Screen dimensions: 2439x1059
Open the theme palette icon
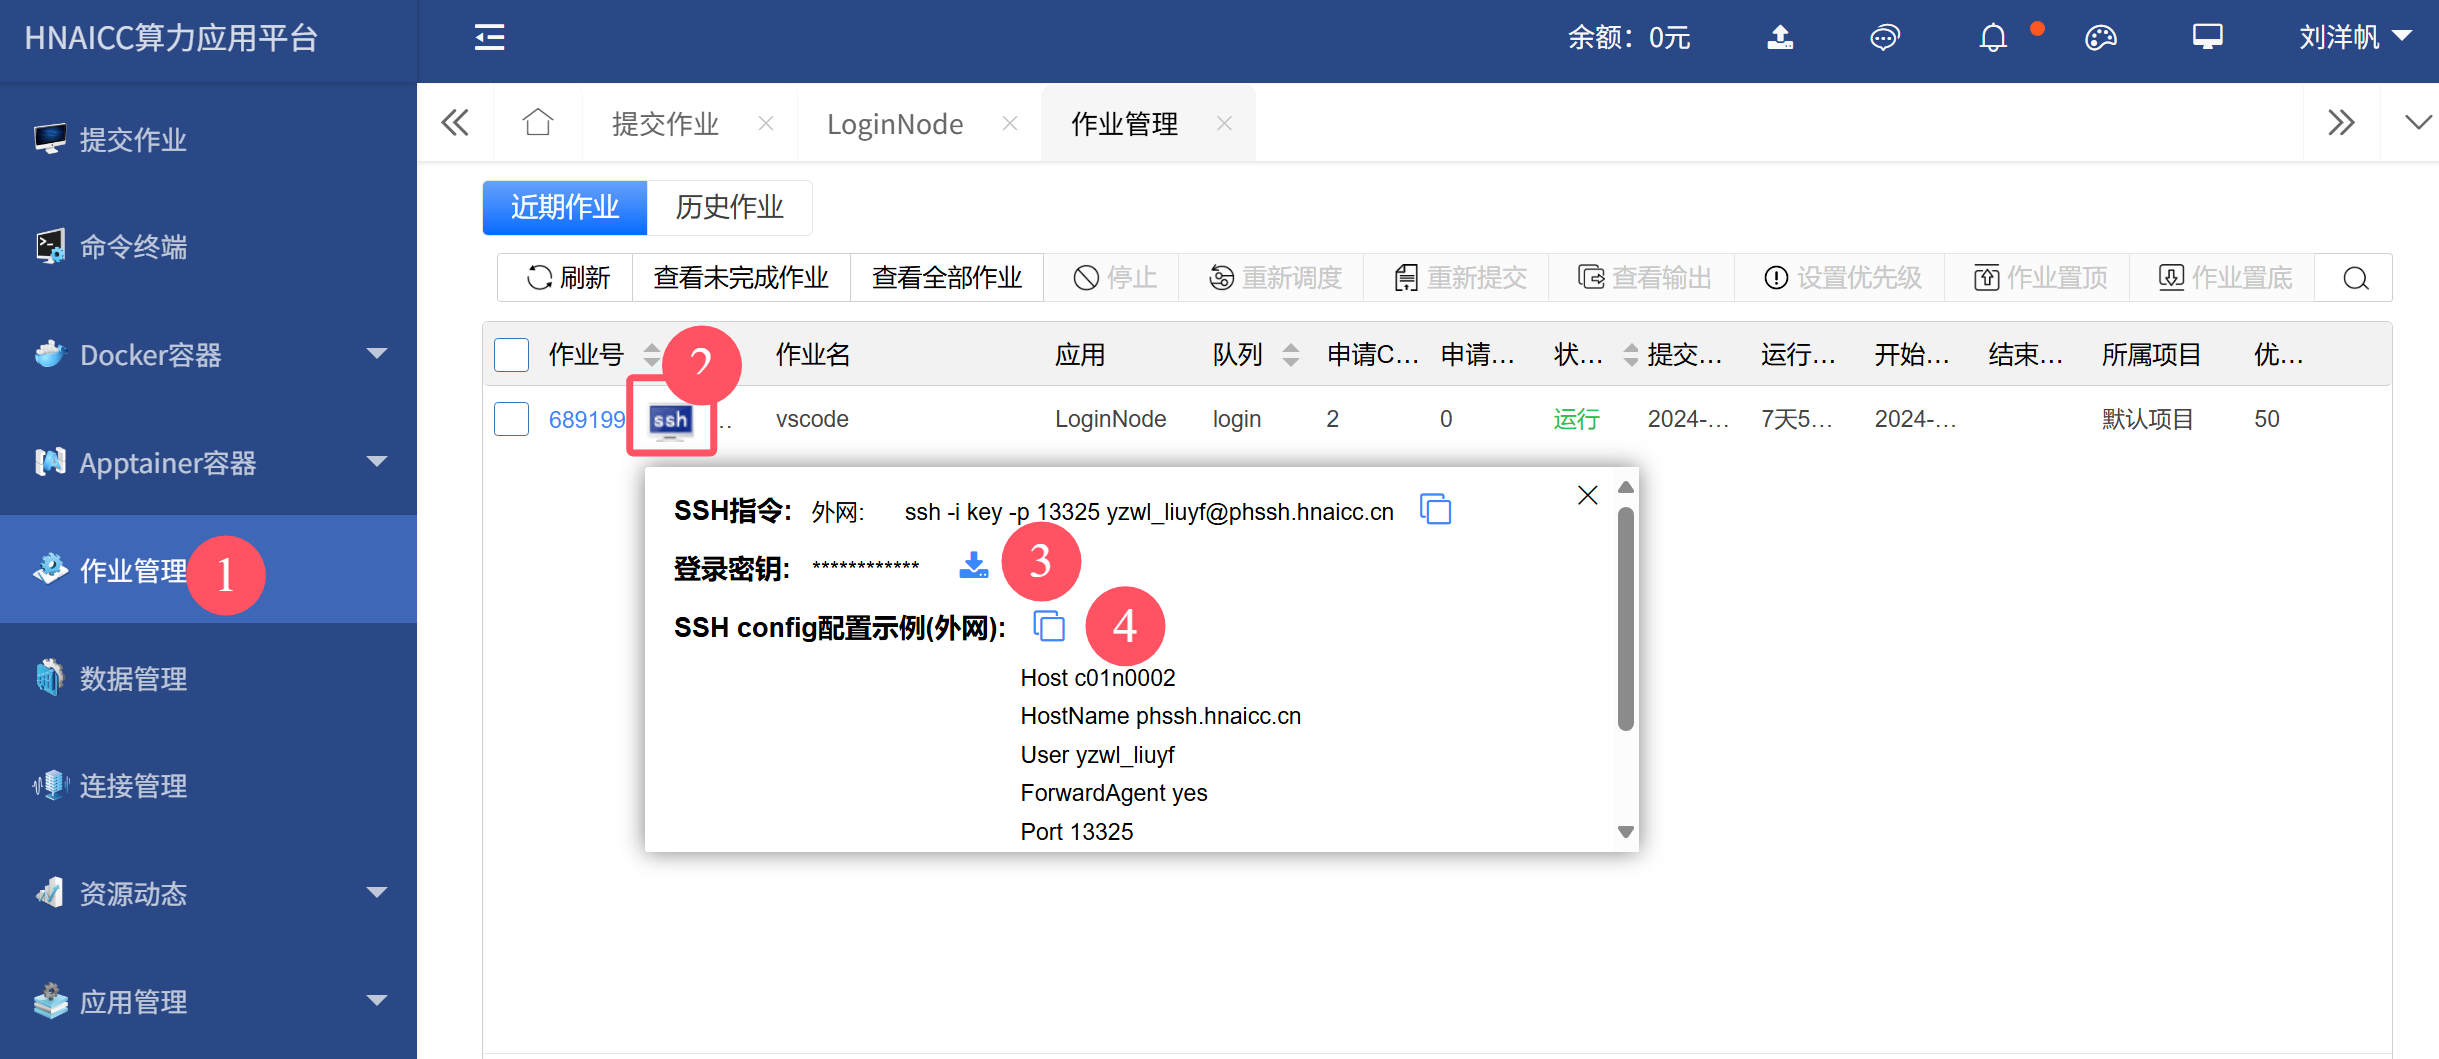click(2100, 38)
